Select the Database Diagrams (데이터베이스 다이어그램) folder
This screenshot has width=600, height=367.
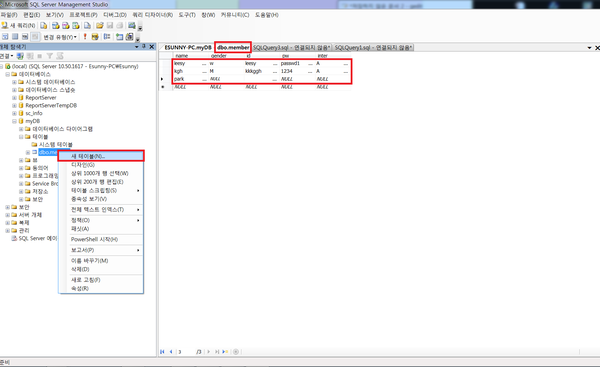tap(62, 129)
